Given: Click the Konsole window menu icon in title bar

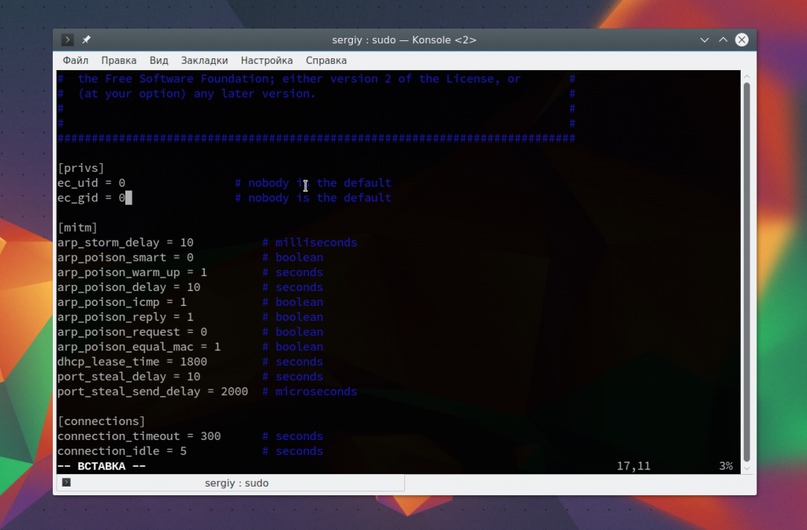Looking at the screenshot, I should (x=67, y=40).
